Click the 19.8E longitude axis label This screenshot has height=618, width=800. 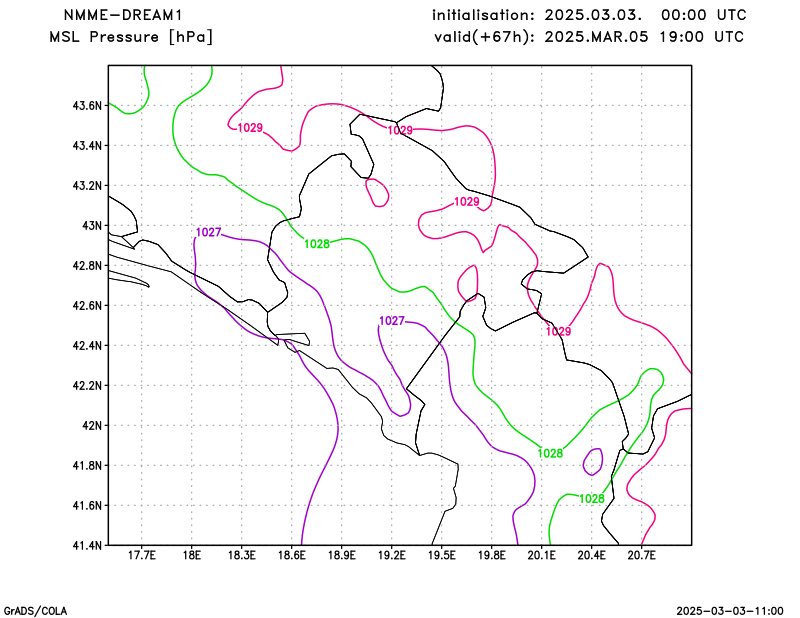(491, 555)
